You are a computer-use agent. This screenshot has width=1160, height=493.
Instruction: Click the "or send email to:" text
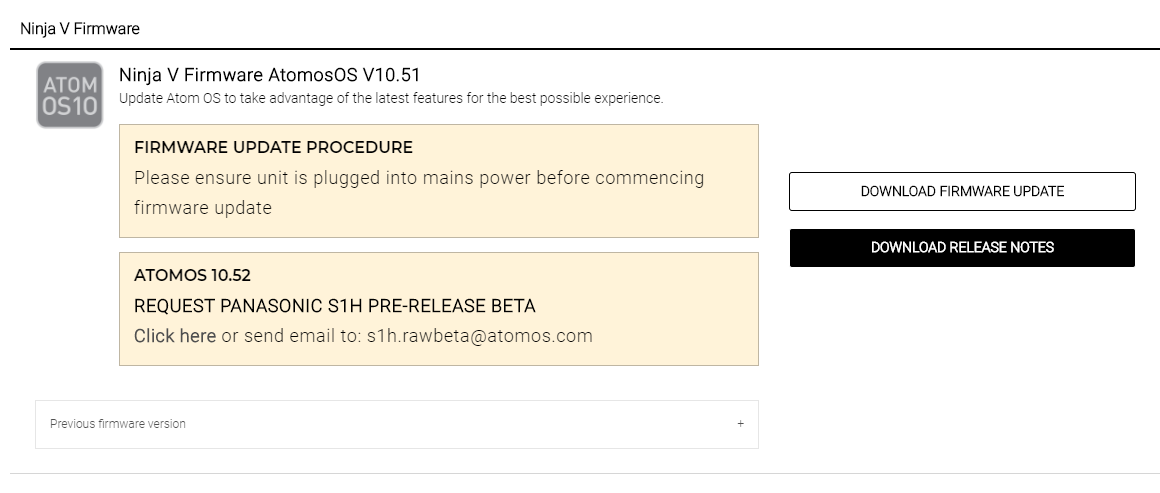(290, 336)
